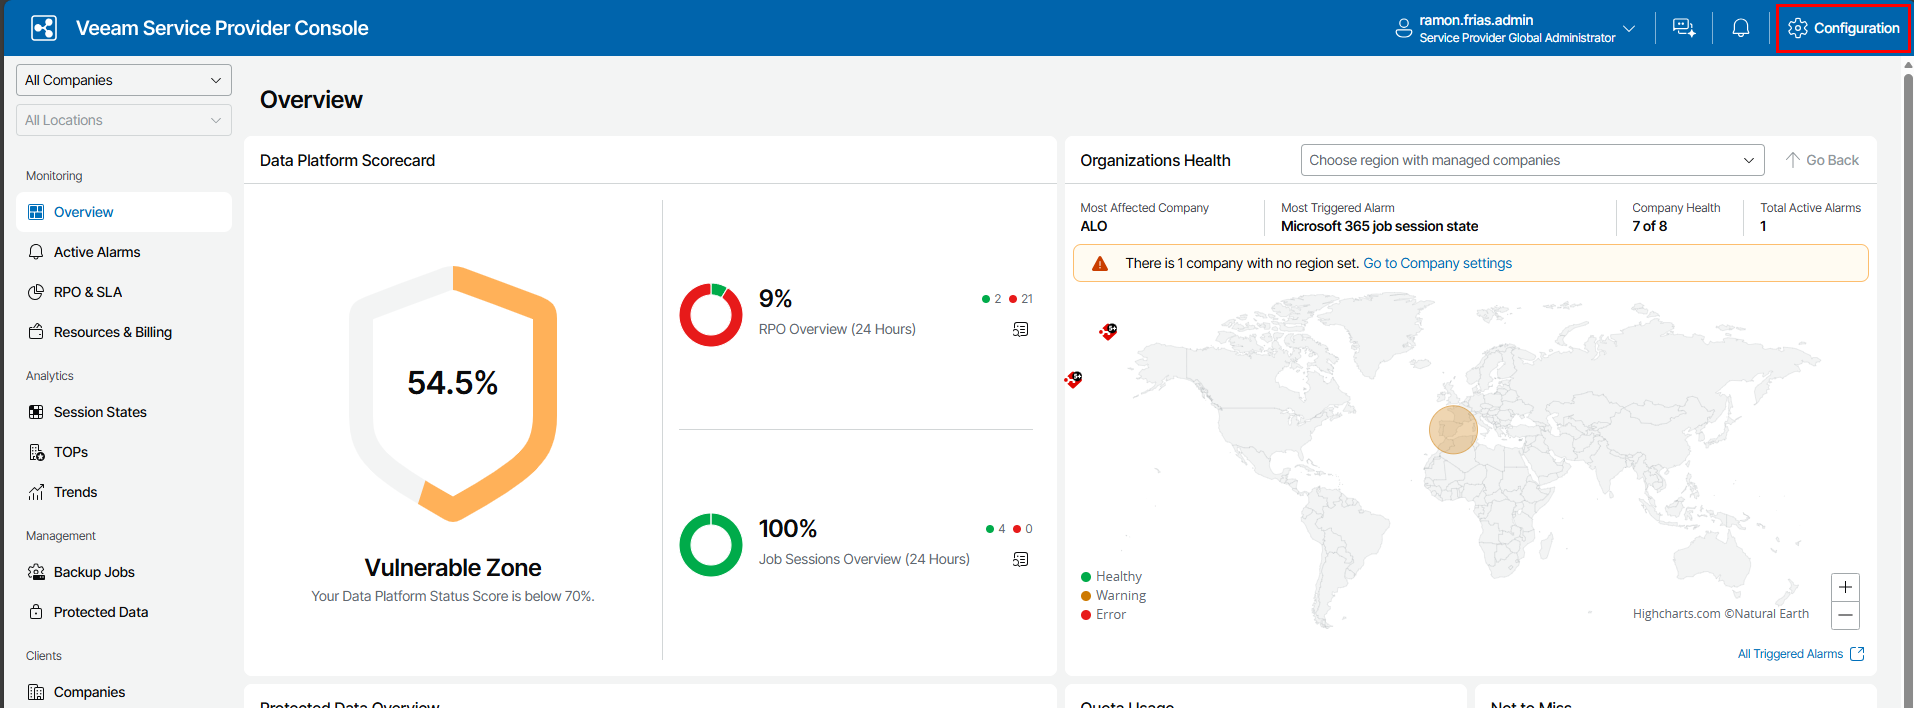Click the Veeam logo icon in header
The height and width of the screenshot is (708, 1914).
(44, 28)
